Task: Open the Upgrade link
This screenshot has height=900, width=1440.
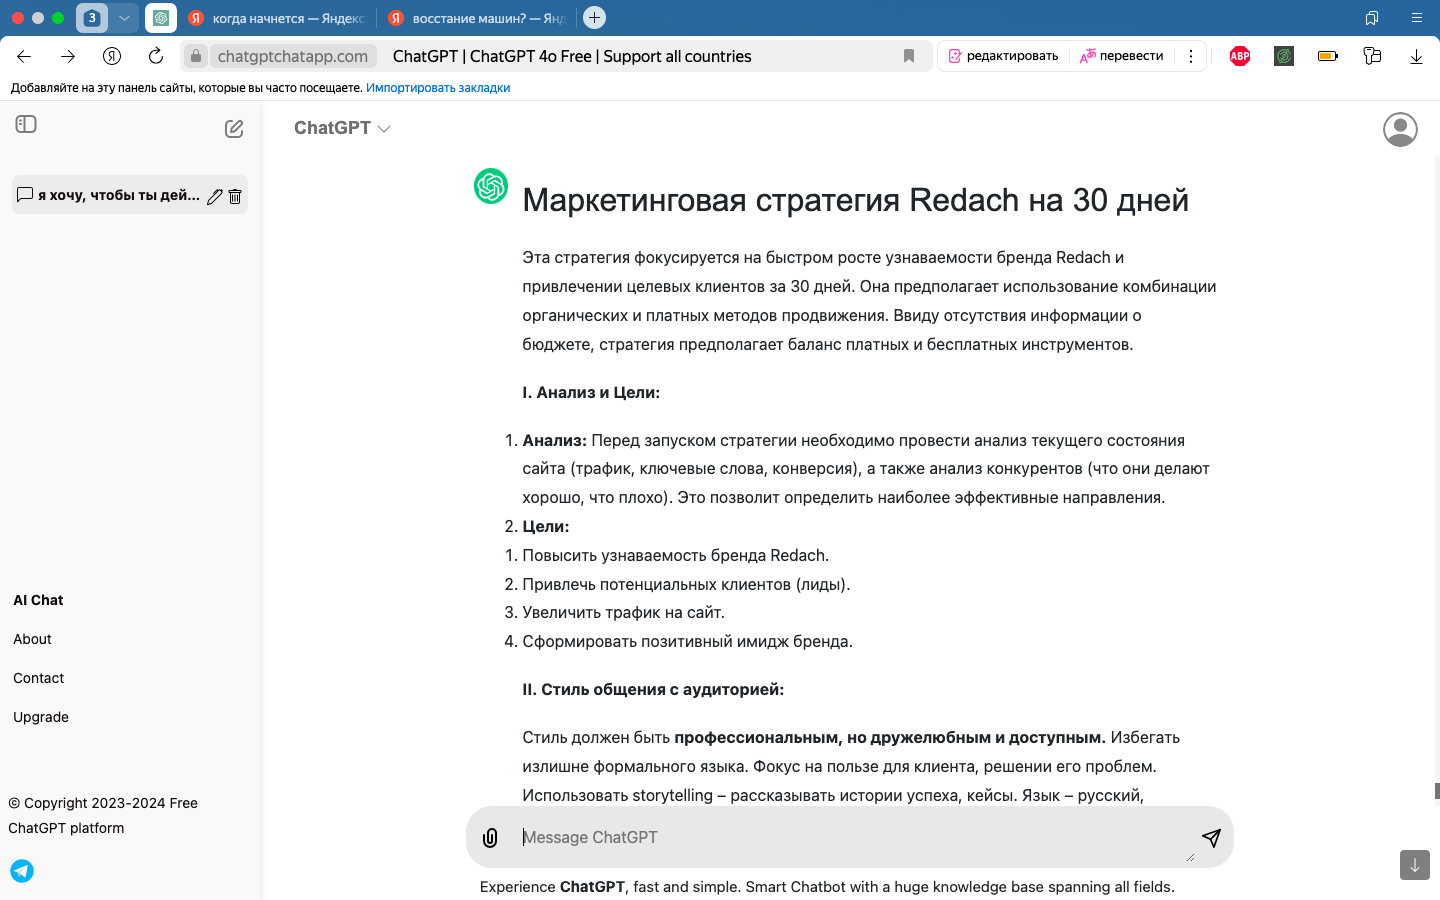Action: (x=41, y=717)
